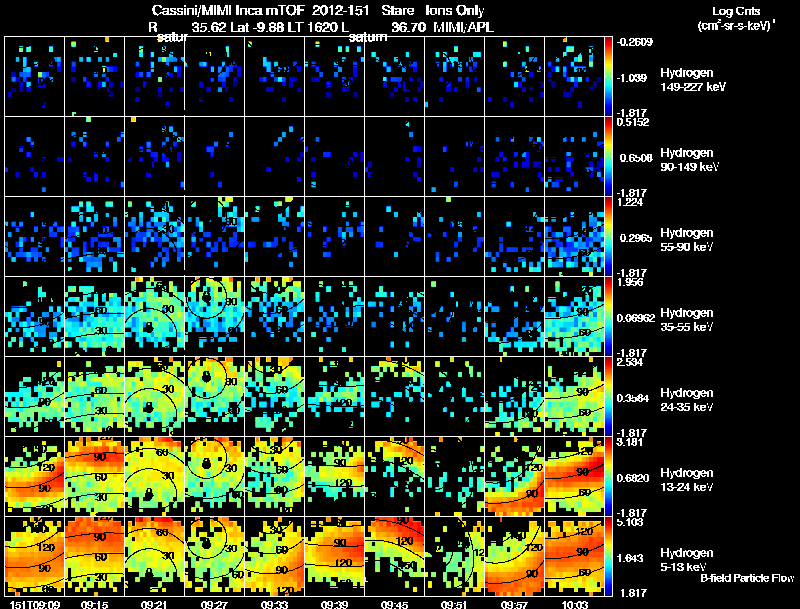The image size is (800, 609).
Task: Open the 149-227 keV panel at 09:33
Action: pyautogui.click(x=274, y=77)
